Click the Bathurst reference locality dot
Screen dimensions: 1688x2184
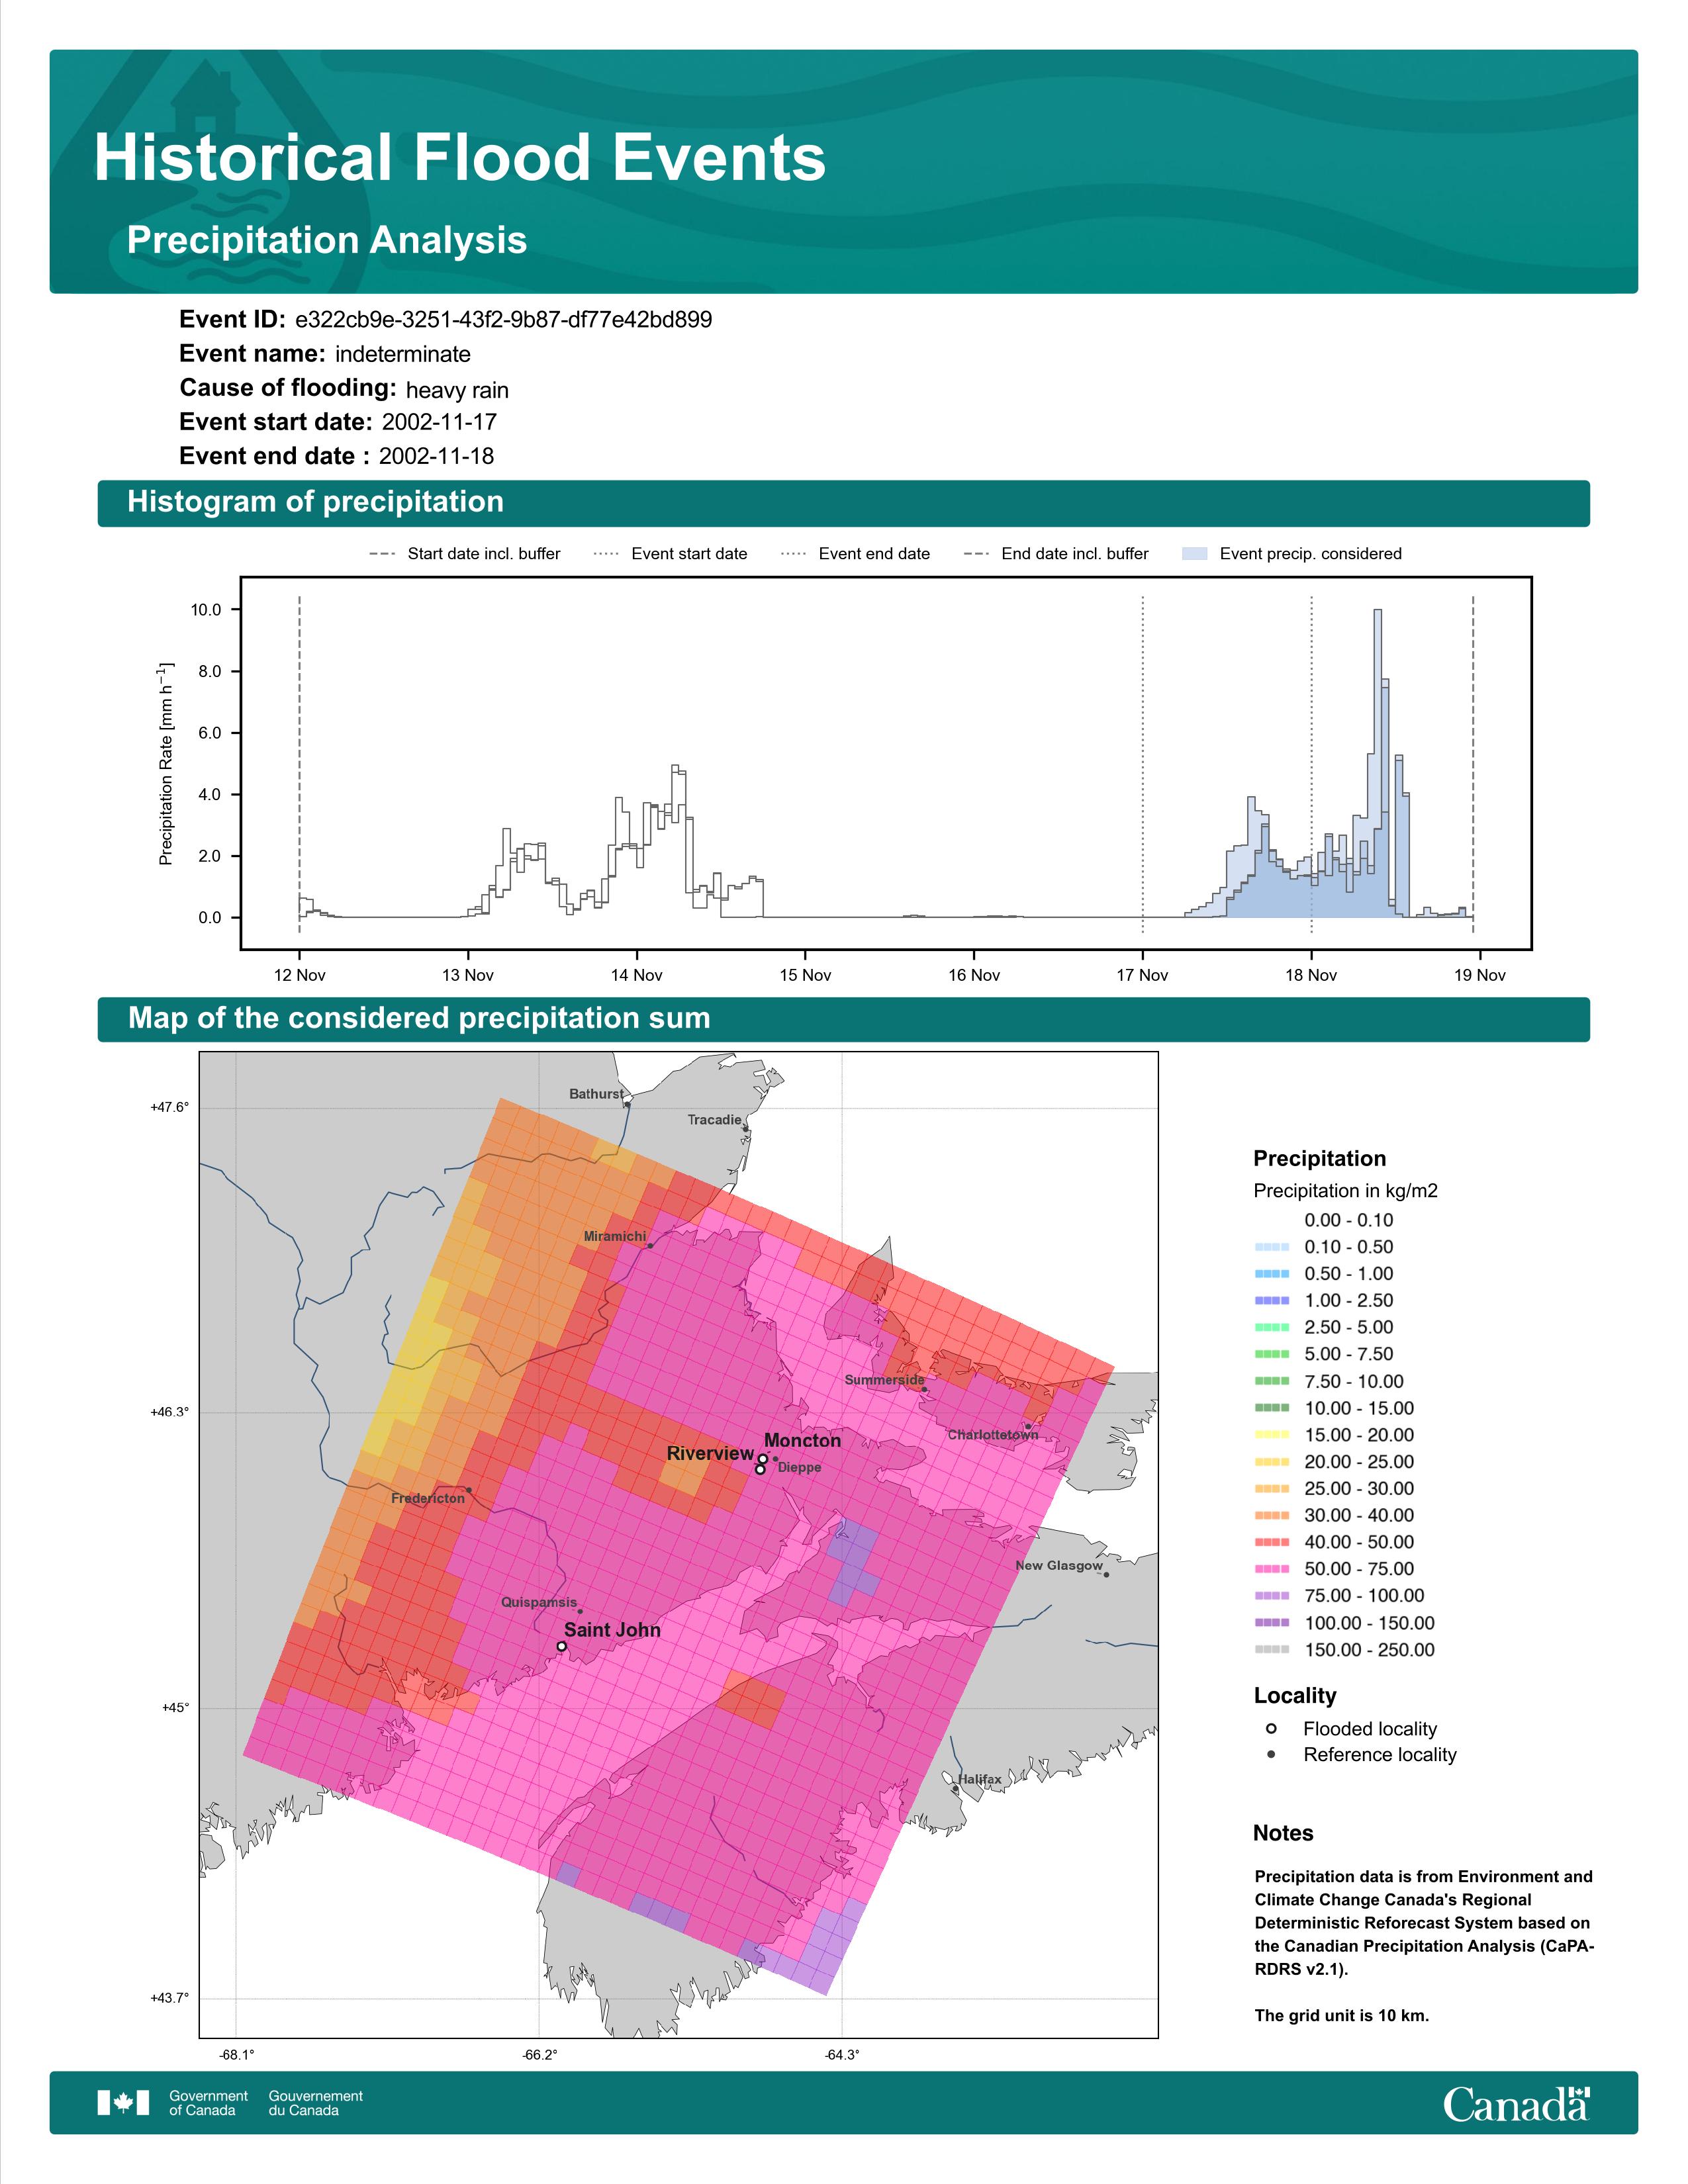point(627,1105)
